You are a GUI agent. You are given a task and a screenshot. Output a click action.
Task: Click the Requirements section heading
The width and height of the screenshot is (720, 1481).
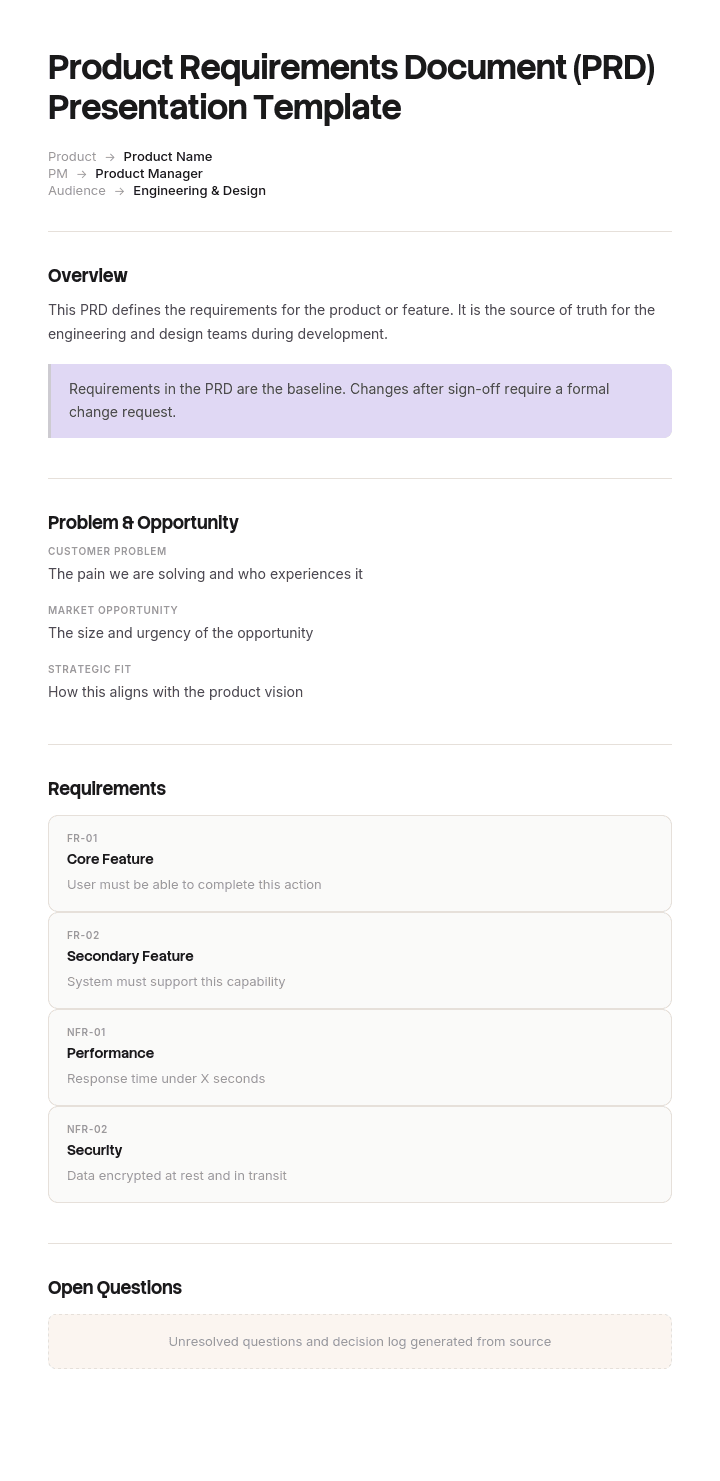click(107, 789)
